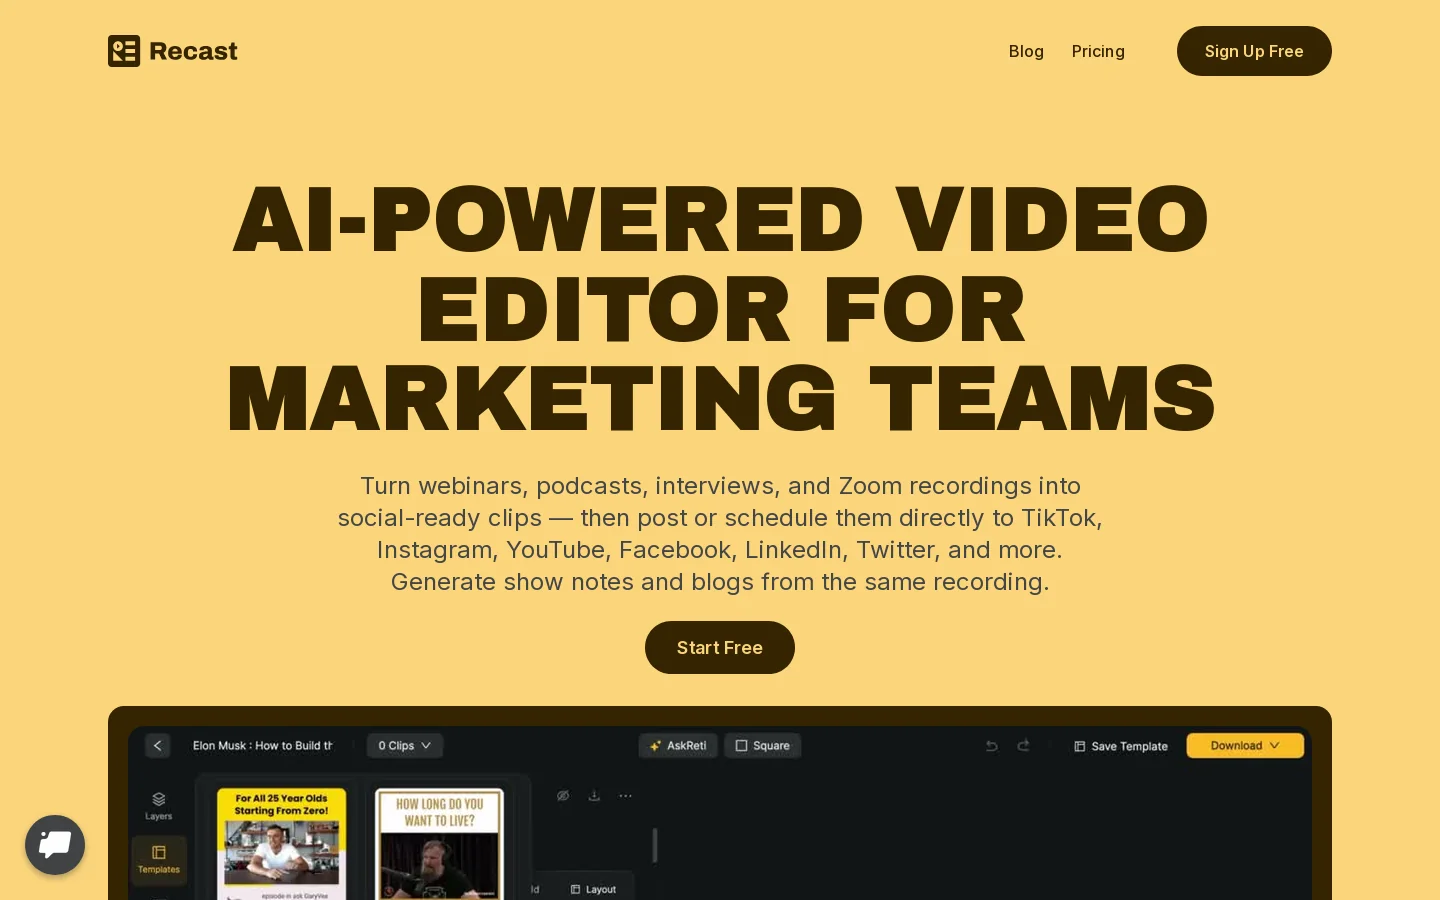Click the 'Elon Musk : How to Build' title
Viewport: 1440px width, 900px height.
263,746
